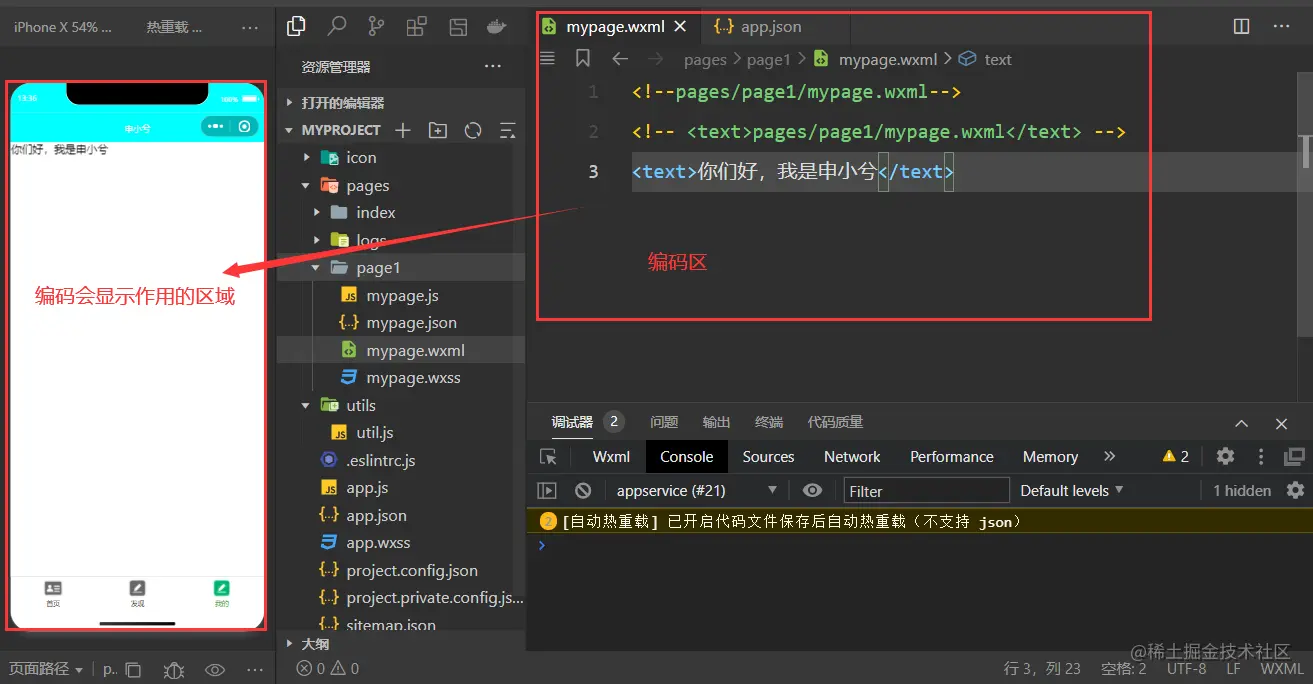Refresh the MYPROJECT file tree
Screen dimensions: 1313x684
[x=473, y=130]
